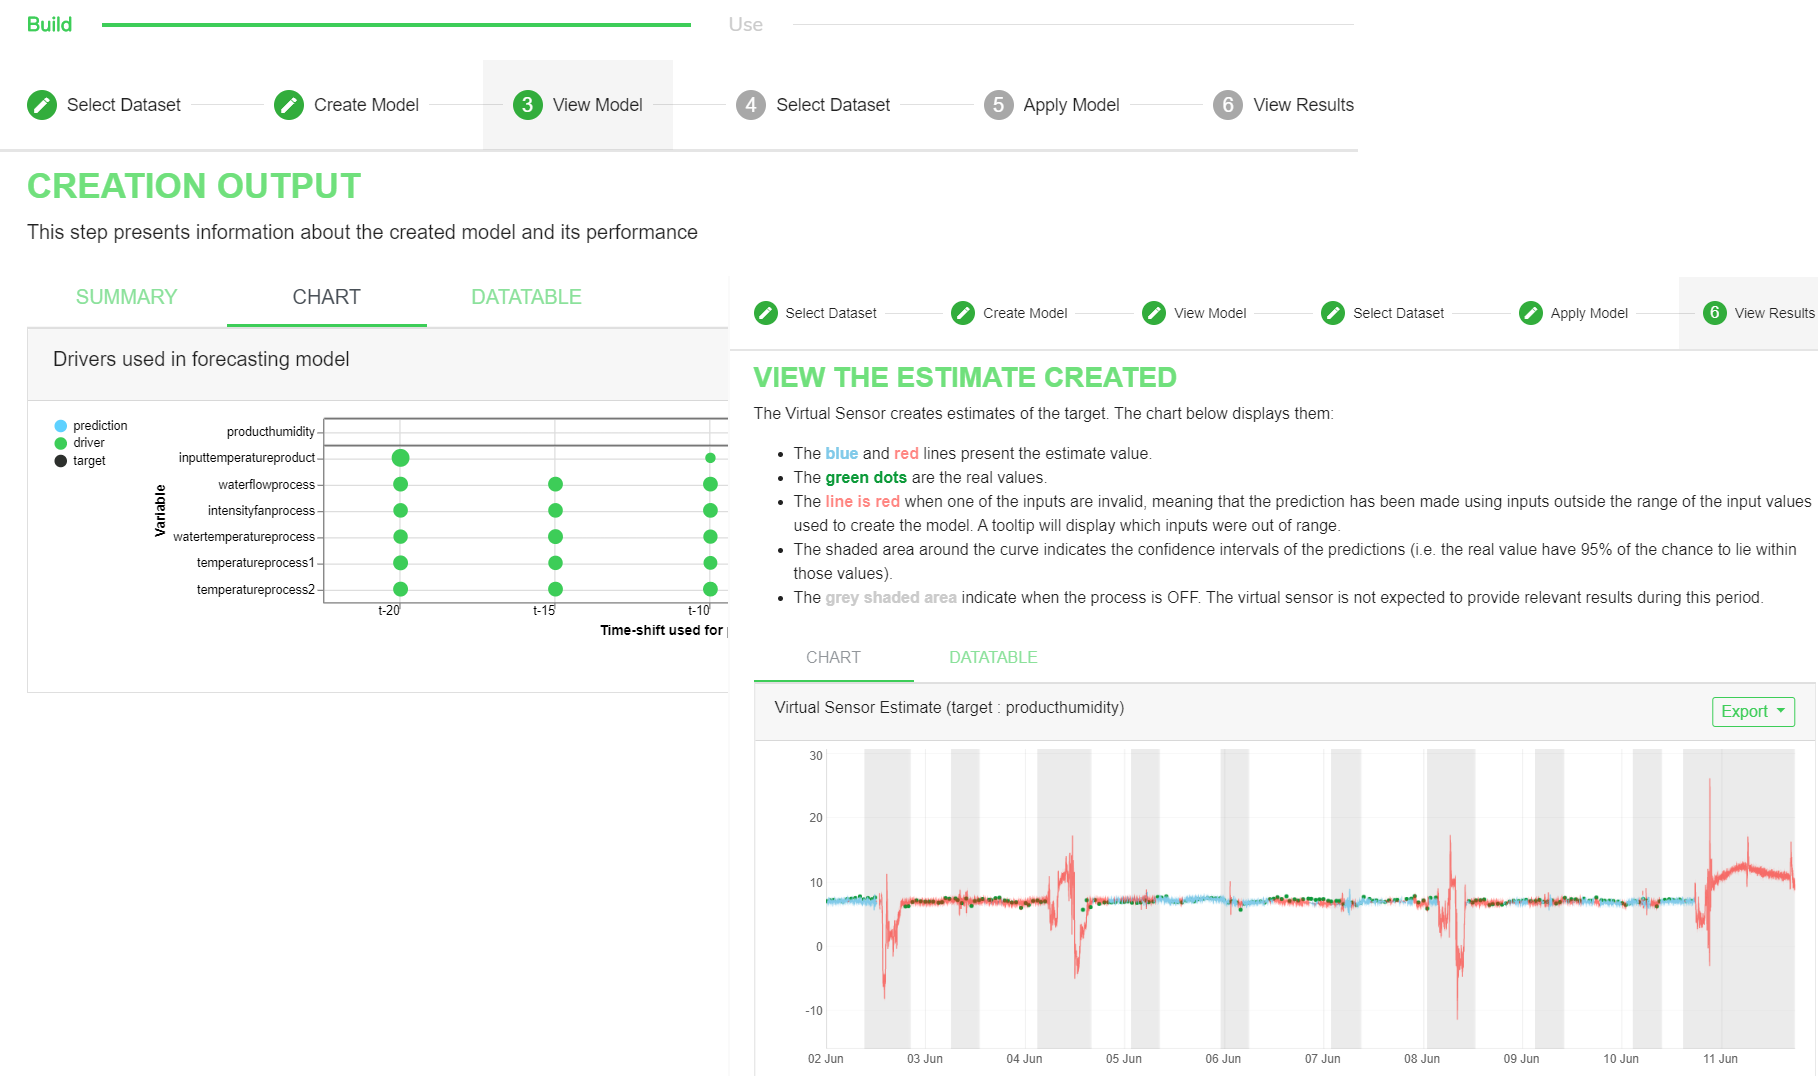Click the Use phase label
Viewport: 1818px width, 1076px height.
[x=746, y=24]
